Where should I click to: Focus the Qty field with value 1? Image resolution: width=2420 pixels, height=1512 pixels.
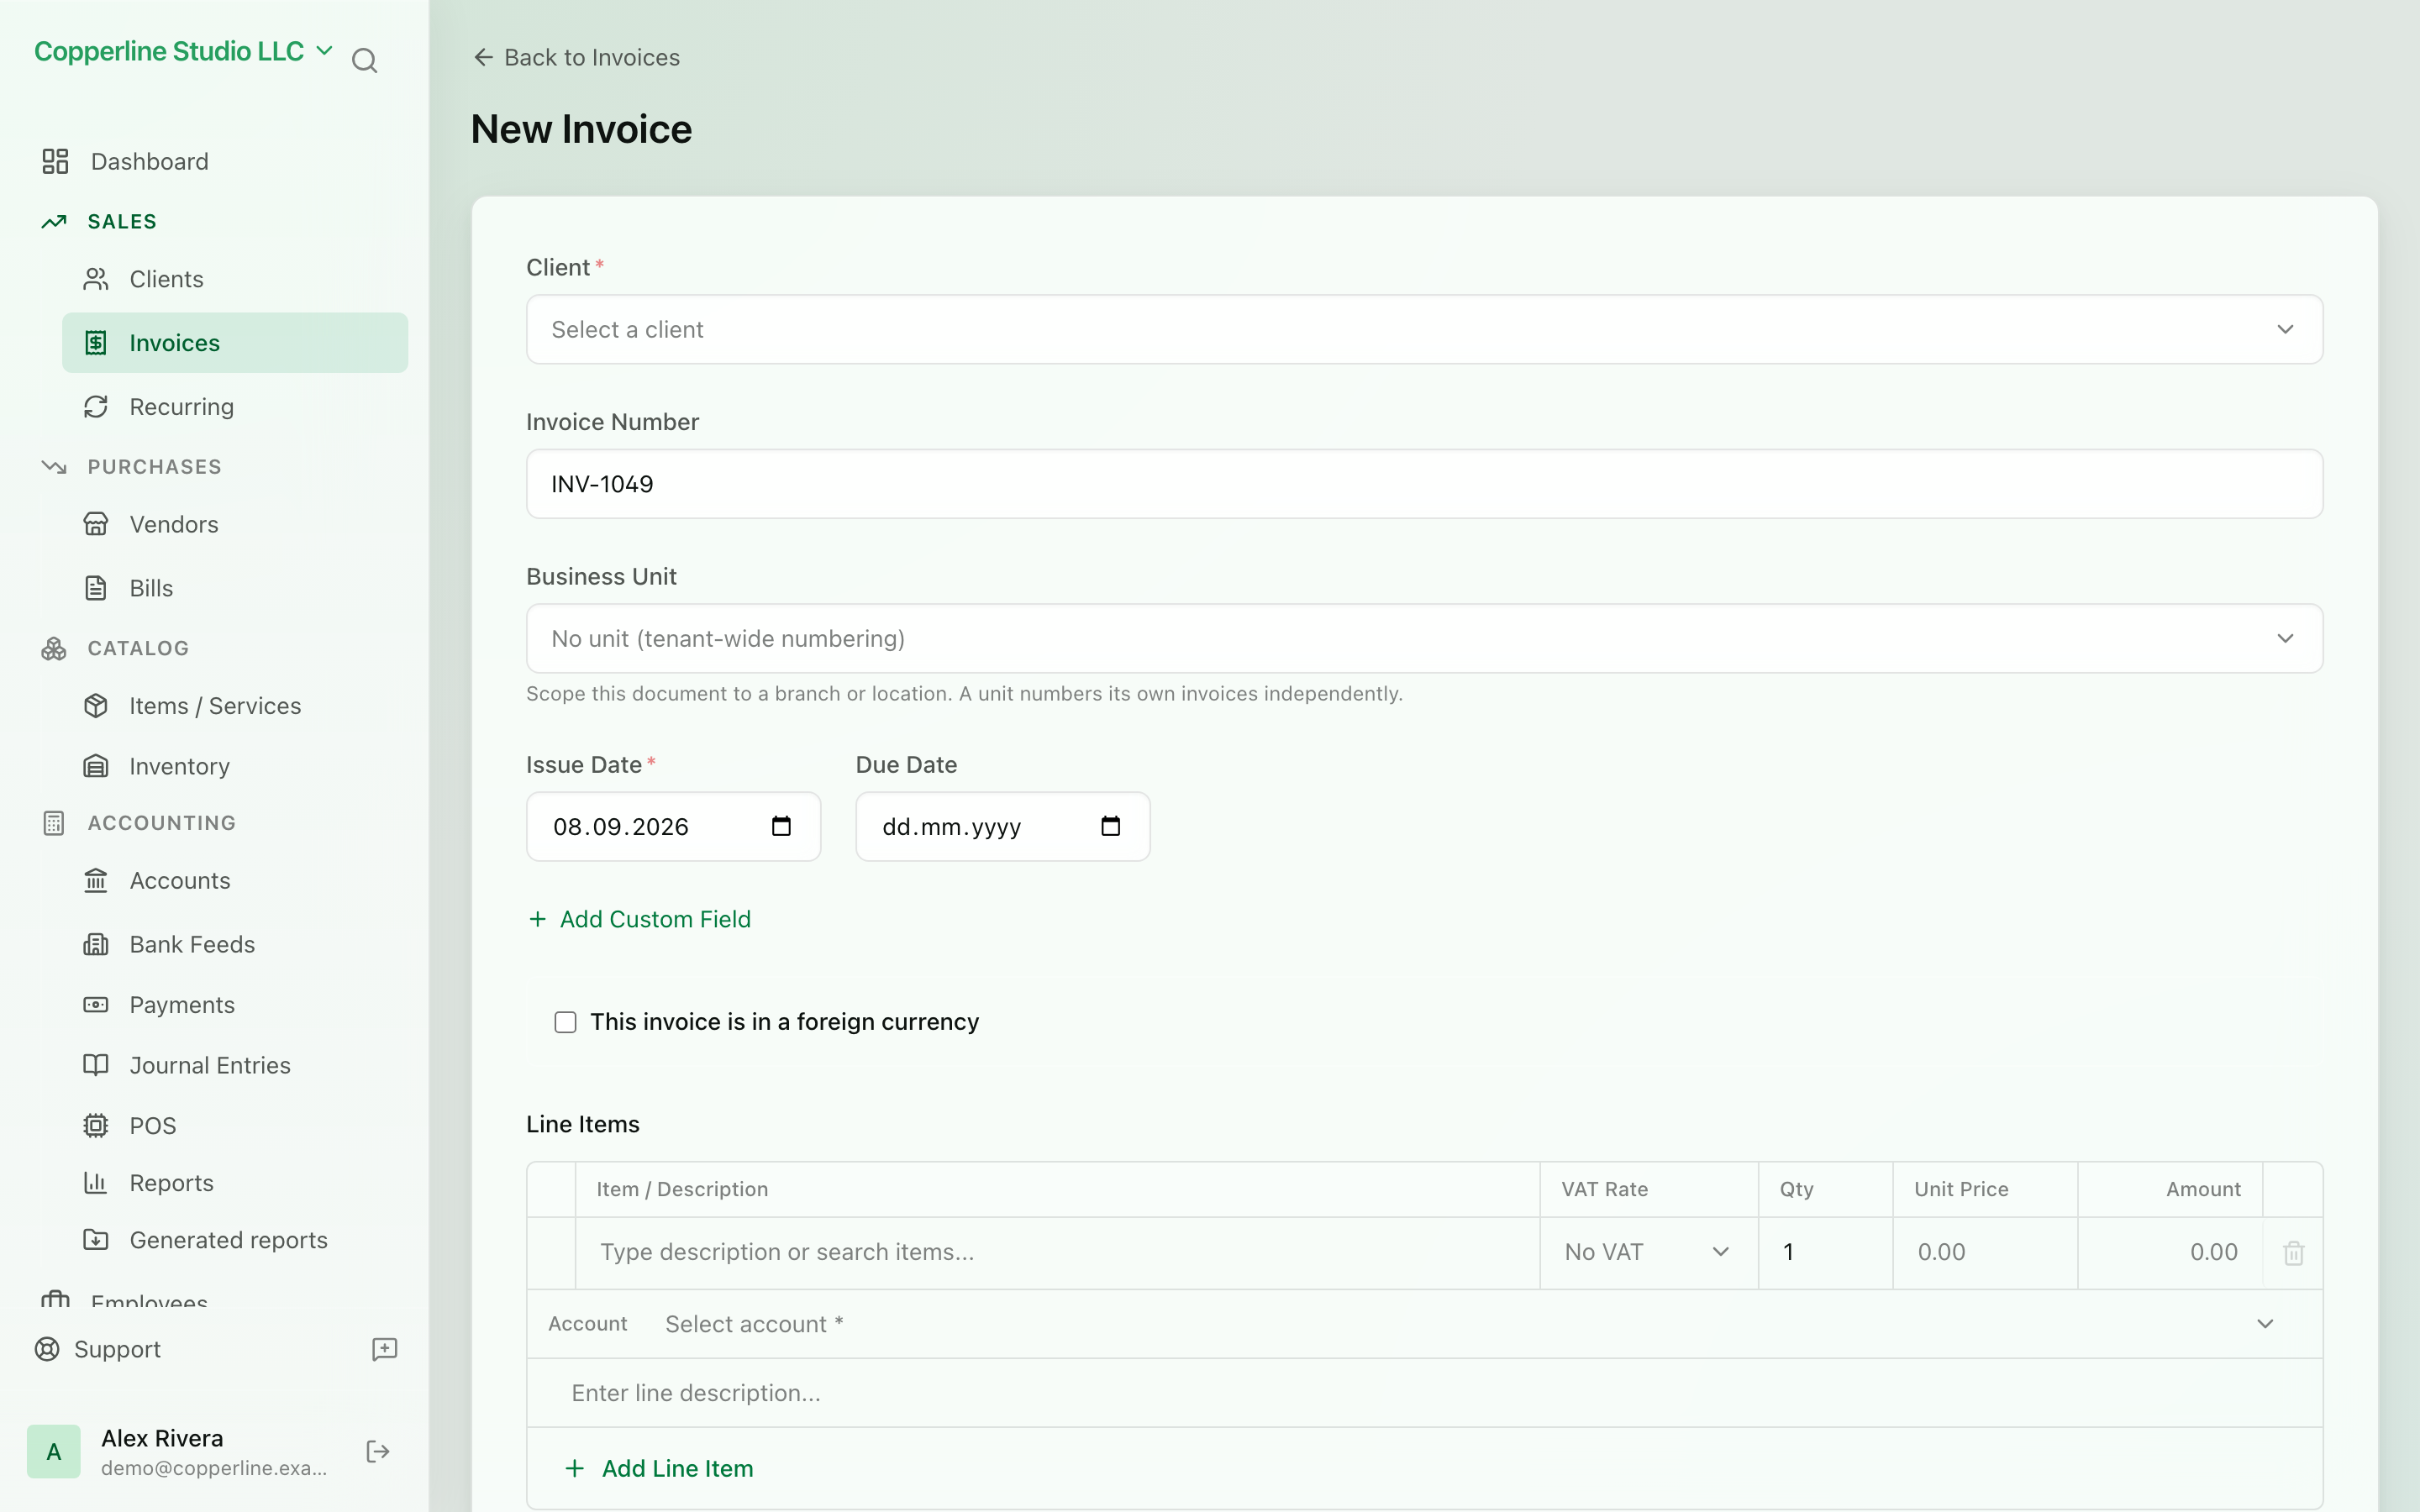[1825, 1252]
